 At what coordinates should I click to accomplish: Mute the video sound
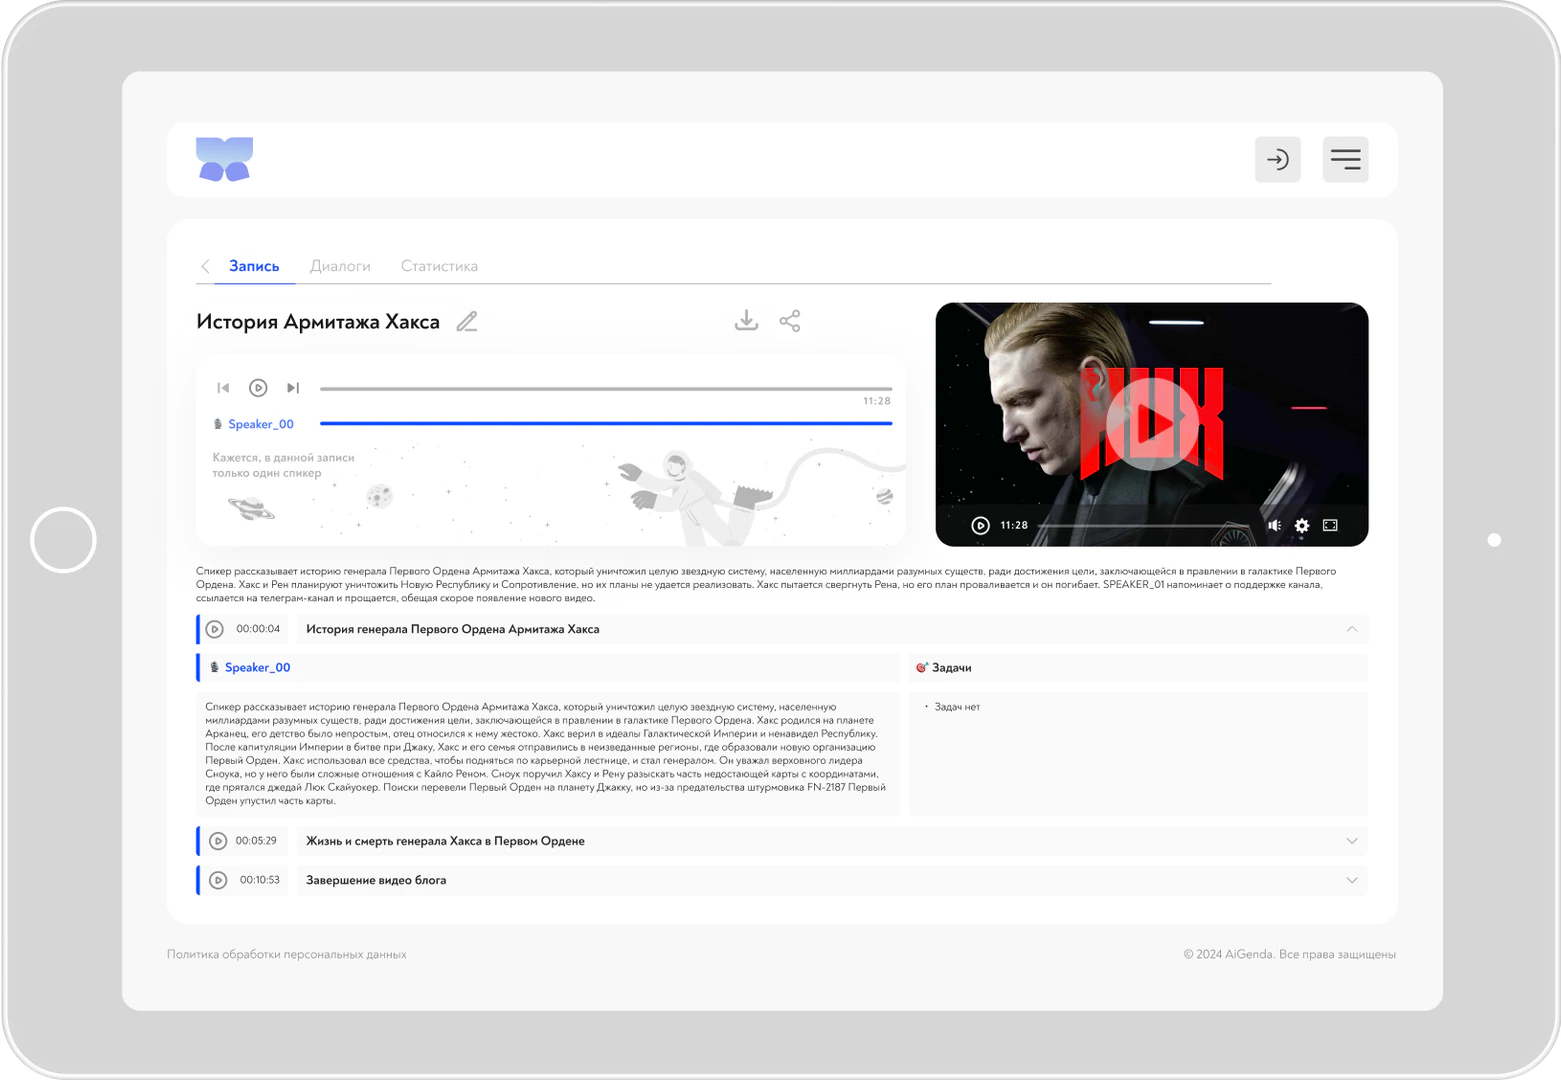pyautogui.click(x=1274, y=524)
